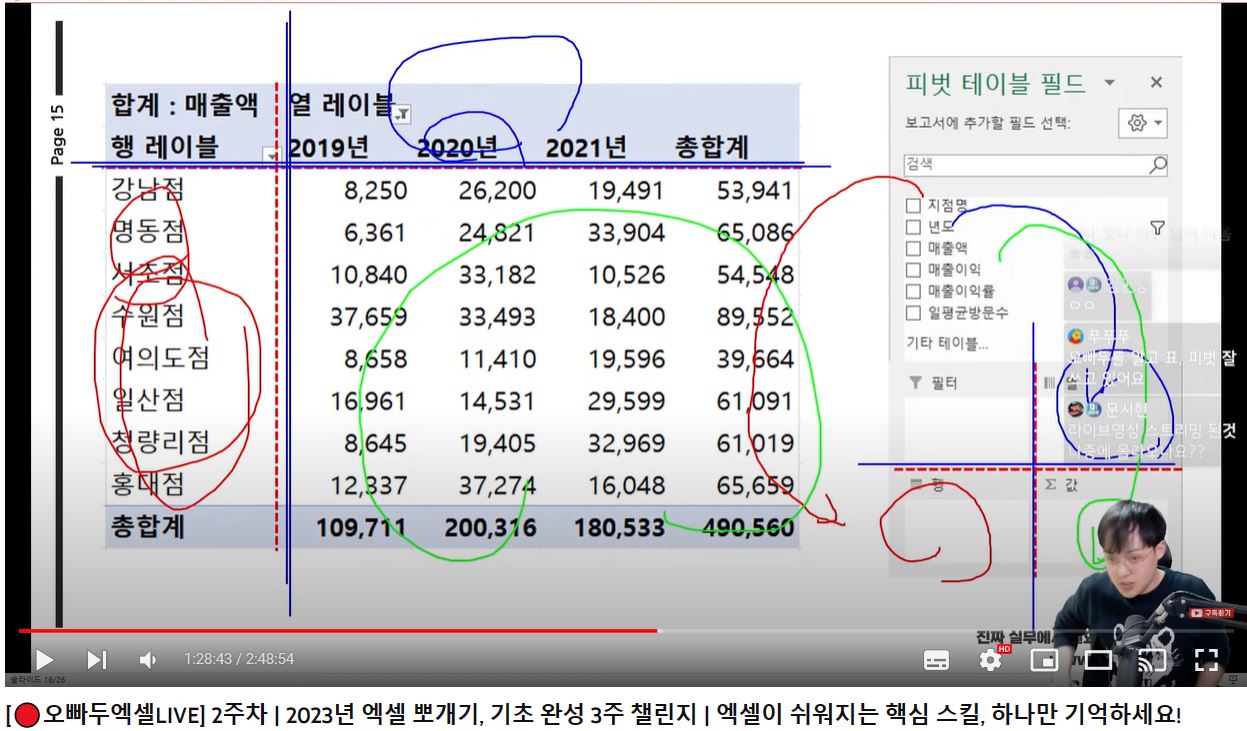Toggle subtitles on the player
Image resolution: width=1247 pixels, height=731 pixels.
pyautogui.click(x=936, y=659)
